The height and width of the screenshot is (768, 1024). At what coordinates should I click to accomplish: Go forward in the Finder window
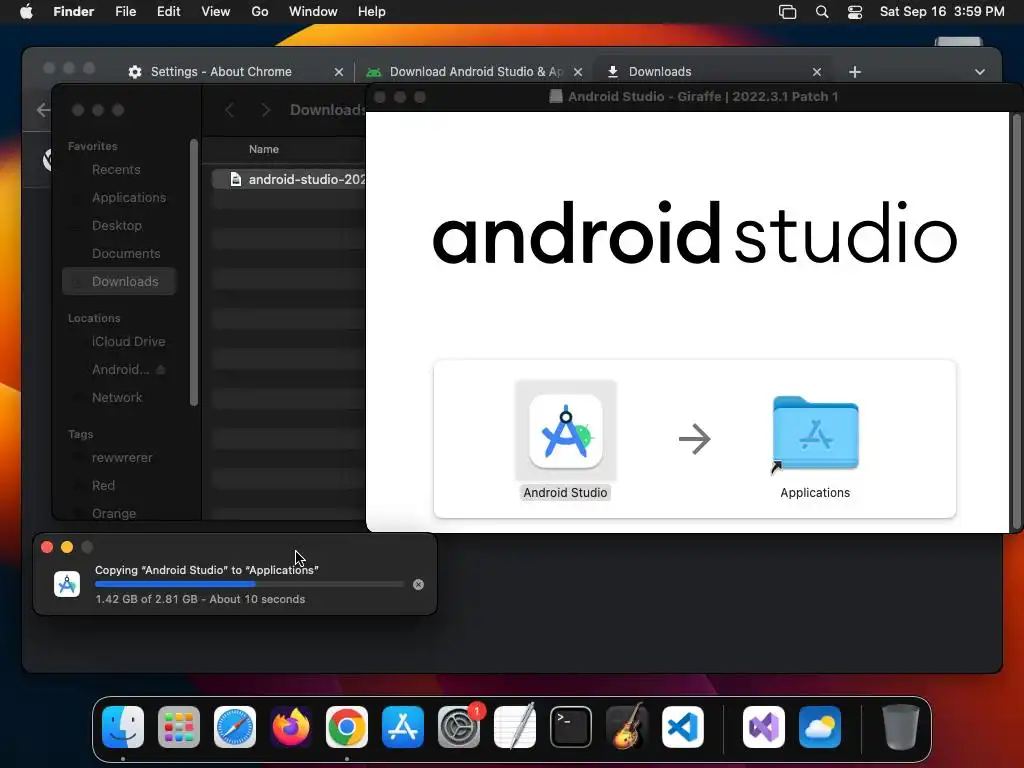pyautogui.click(x=265, y=110)
